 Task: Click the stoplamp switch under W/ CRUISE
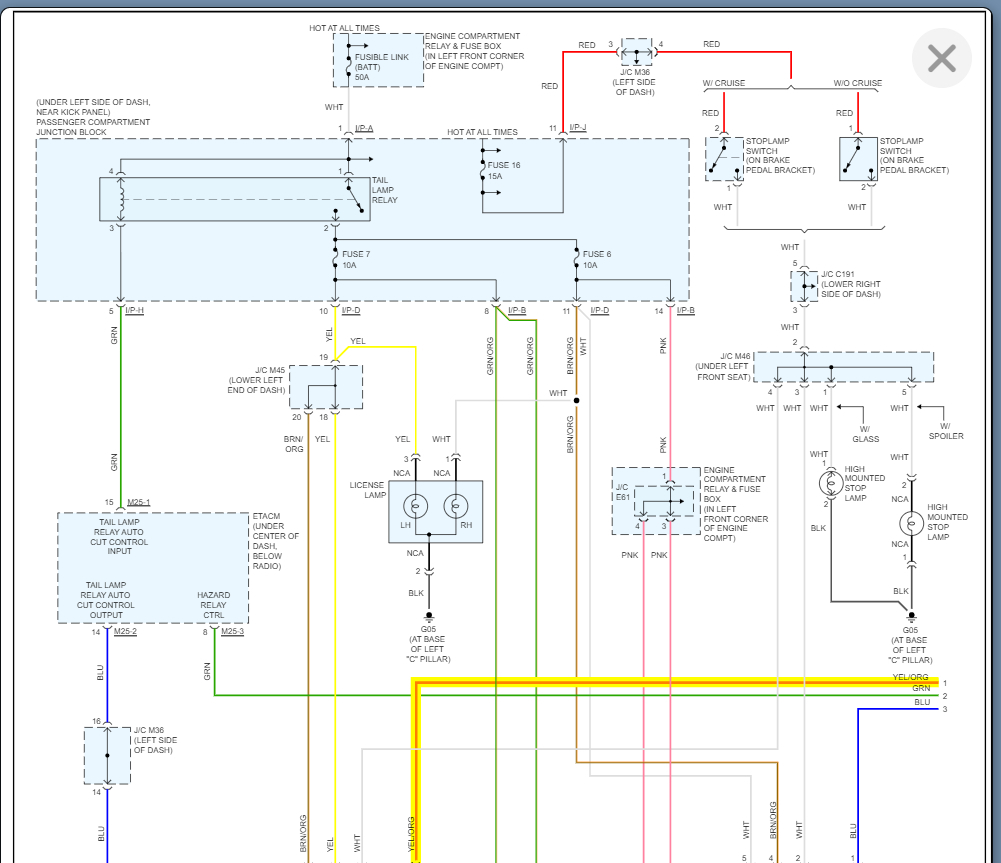point(722,157)
